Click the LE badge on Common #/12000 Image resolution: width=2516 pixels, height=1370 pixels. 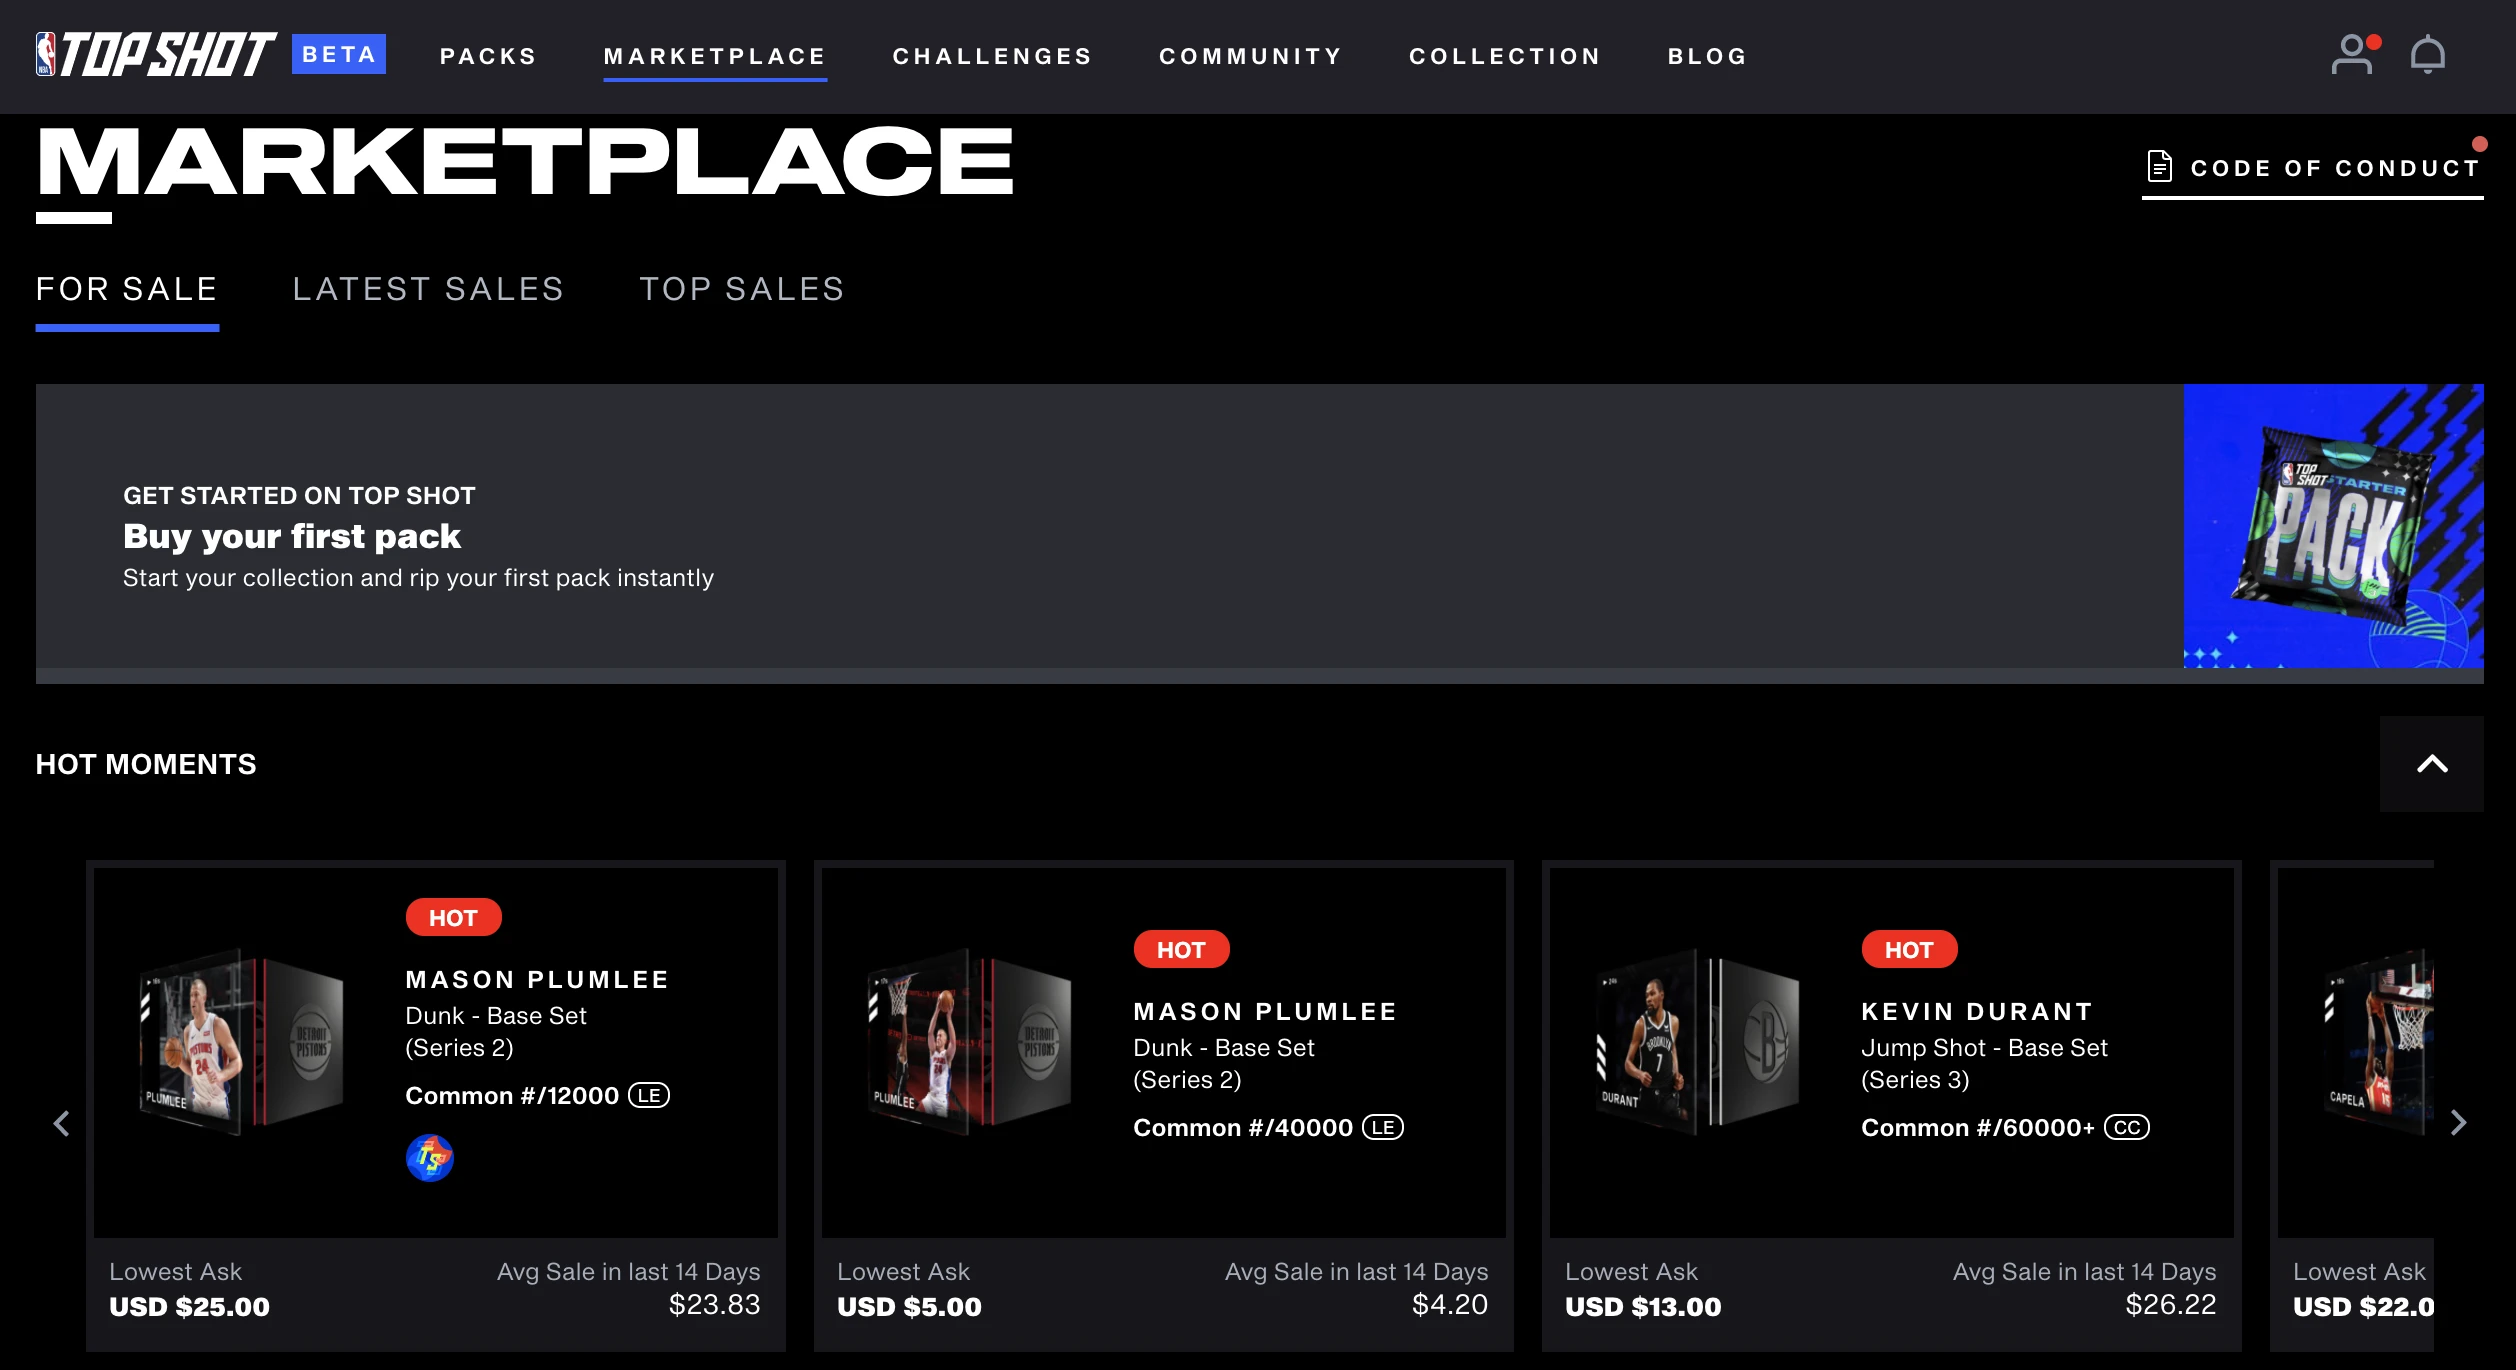(x=649, y=1096)
